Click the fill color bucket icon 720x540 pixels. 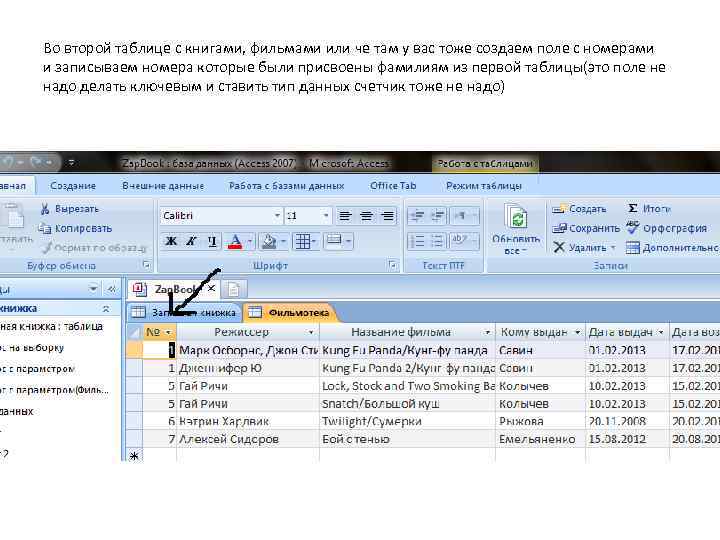tap(269, 242)
